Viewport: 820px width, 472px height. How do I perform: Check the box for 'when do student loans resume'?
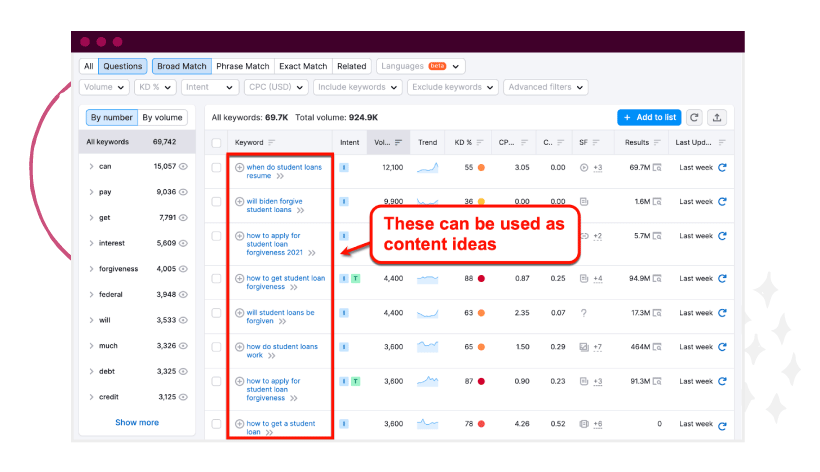click(217, 167)
